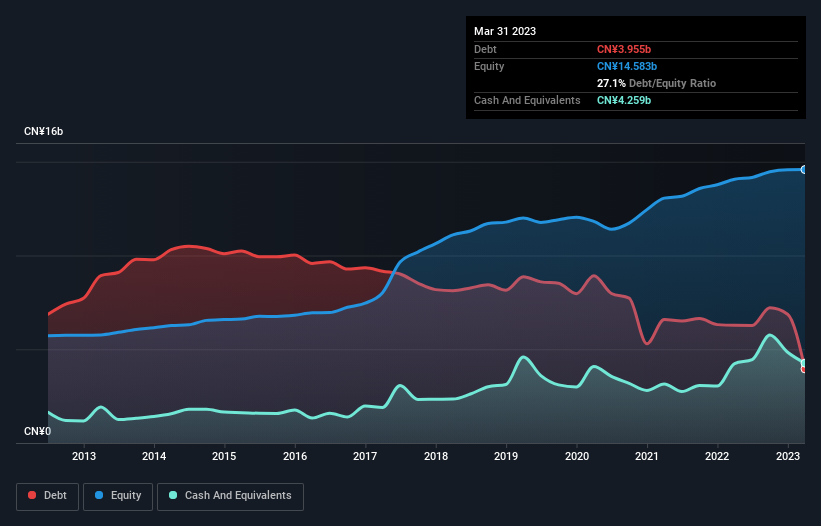Toggle the Equity series in the legend
Image resolution: width=821 pixels, height=526 pixels.
(x=118, y=495)
